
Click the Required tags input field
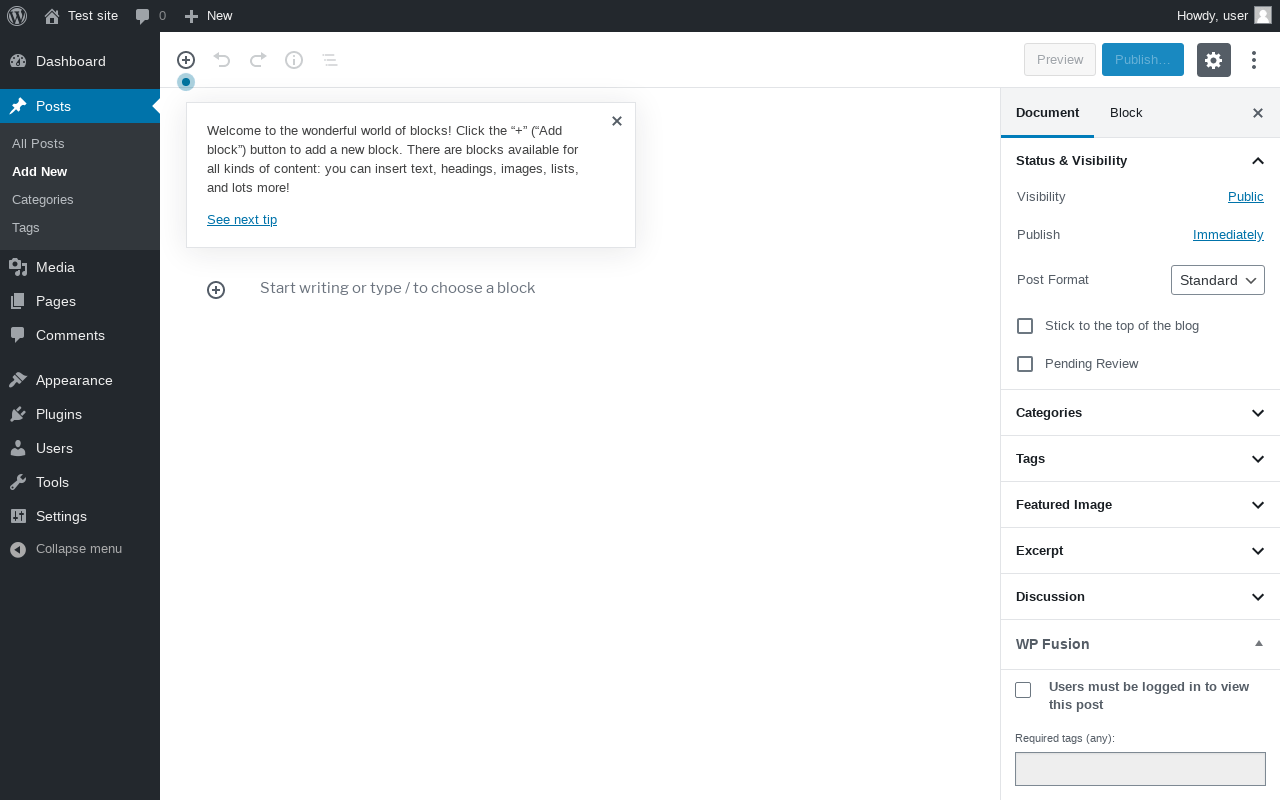pos(1140,769)
